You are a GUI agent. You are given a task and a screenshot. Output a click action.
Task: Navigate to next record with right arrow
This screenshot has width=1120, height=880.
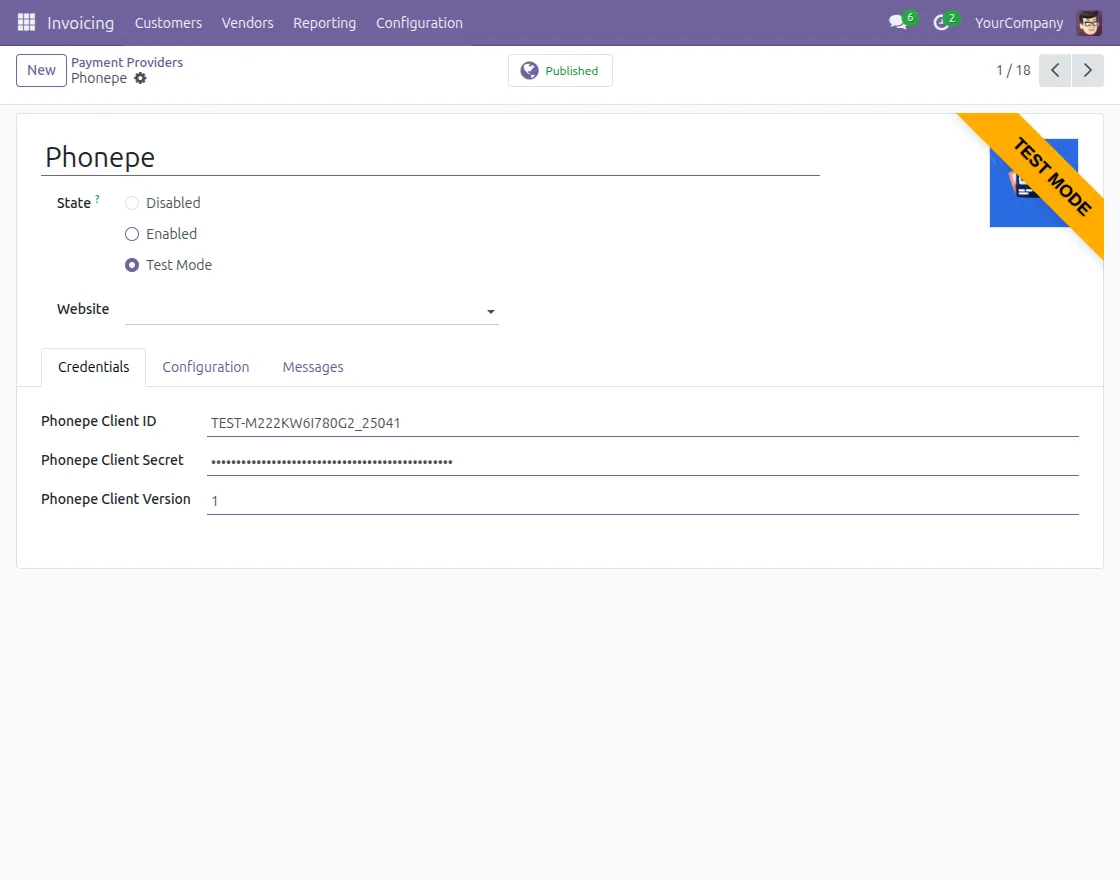[1088, 70]
